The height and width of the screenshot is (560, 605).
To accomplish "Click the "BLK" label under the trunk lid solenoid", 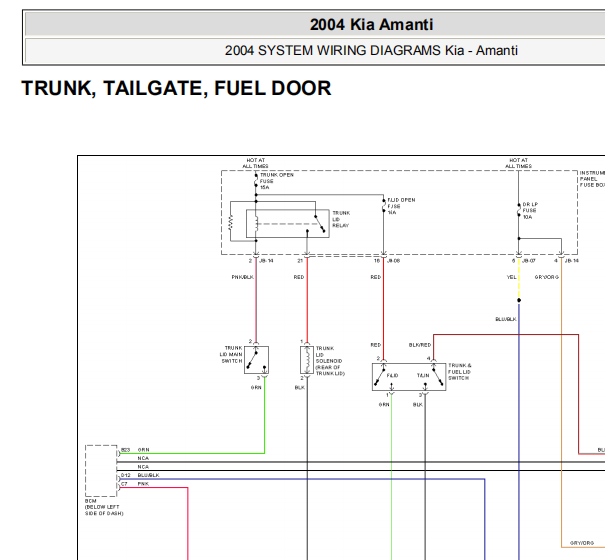I will (x=299, y=387).
